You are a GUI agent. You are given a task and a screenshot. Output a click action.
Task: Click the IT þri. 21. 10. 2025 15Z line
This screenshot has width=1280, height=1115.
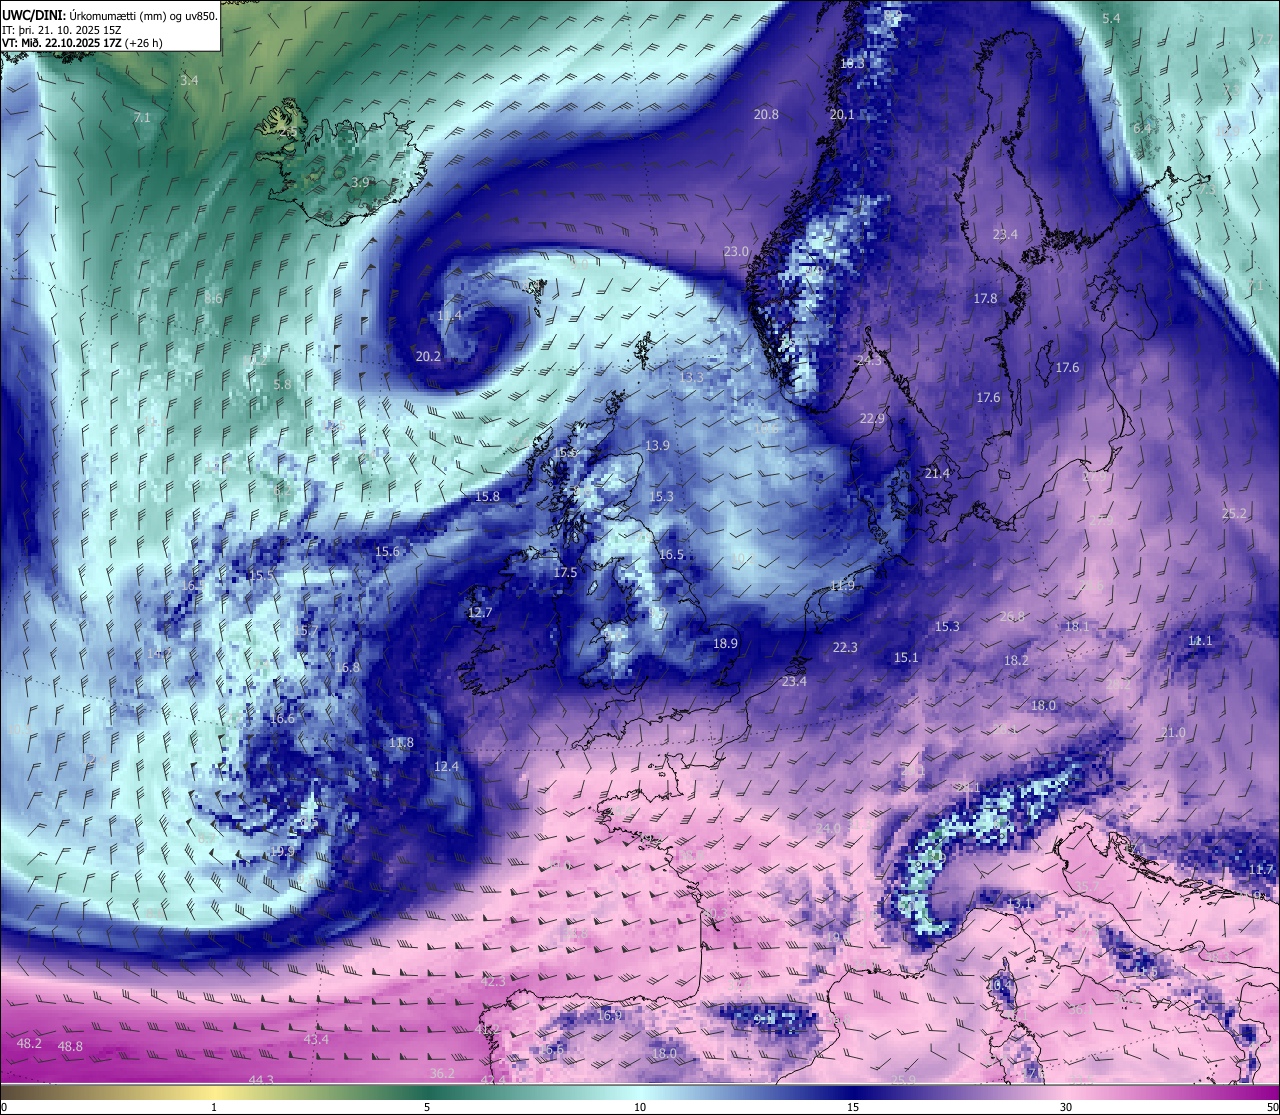pos(62,30)
